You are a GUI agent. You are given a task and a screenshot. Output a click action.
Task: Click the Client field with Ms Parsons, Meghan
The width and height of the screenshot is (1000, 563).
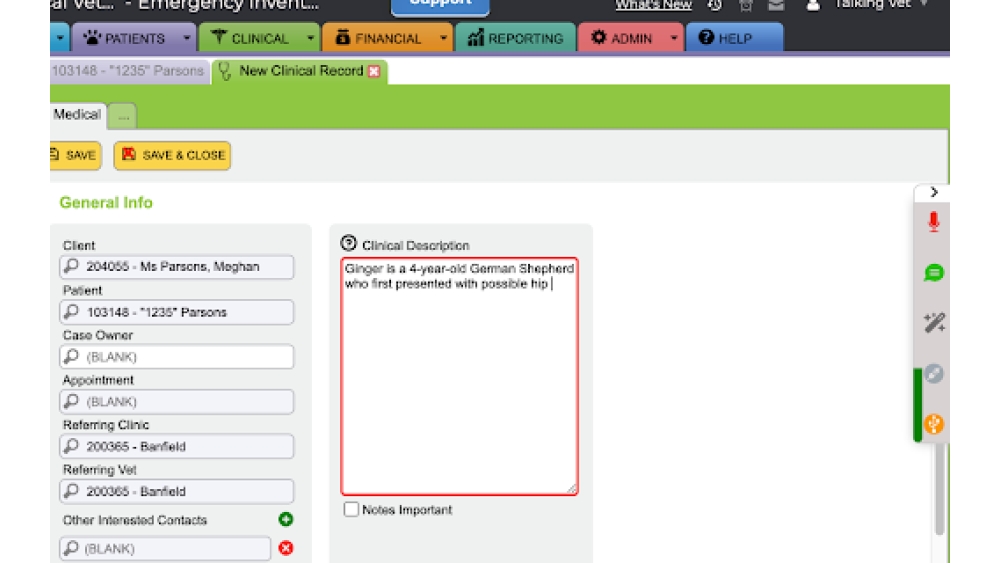(x=177, y=267)
